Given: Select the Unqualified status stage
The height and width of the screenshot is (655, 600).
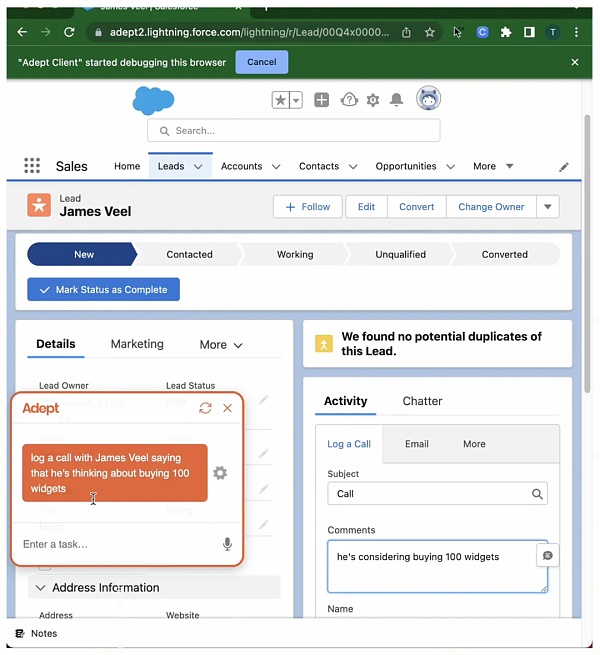Looking at the screenshot, I should [400, 254].
